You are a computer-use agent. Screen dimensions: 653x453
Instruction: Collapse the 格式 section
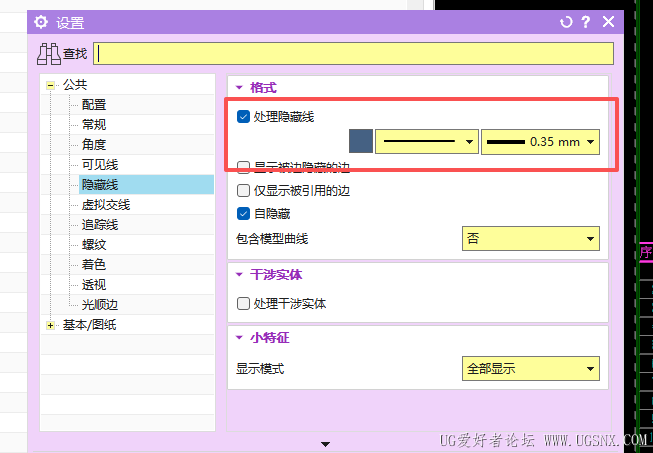click(x=239, y=87)
